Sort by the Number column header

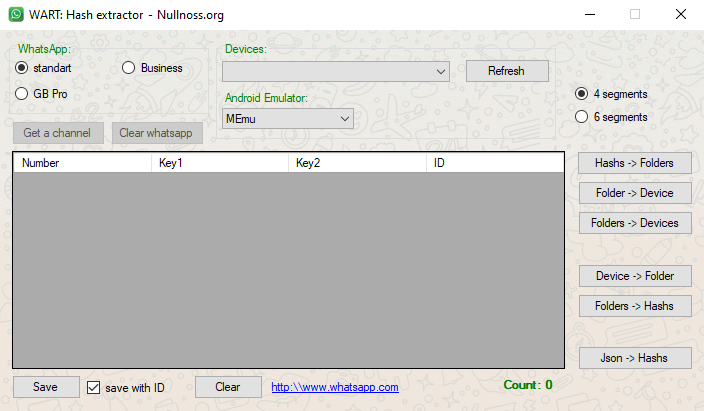(82, 163)
